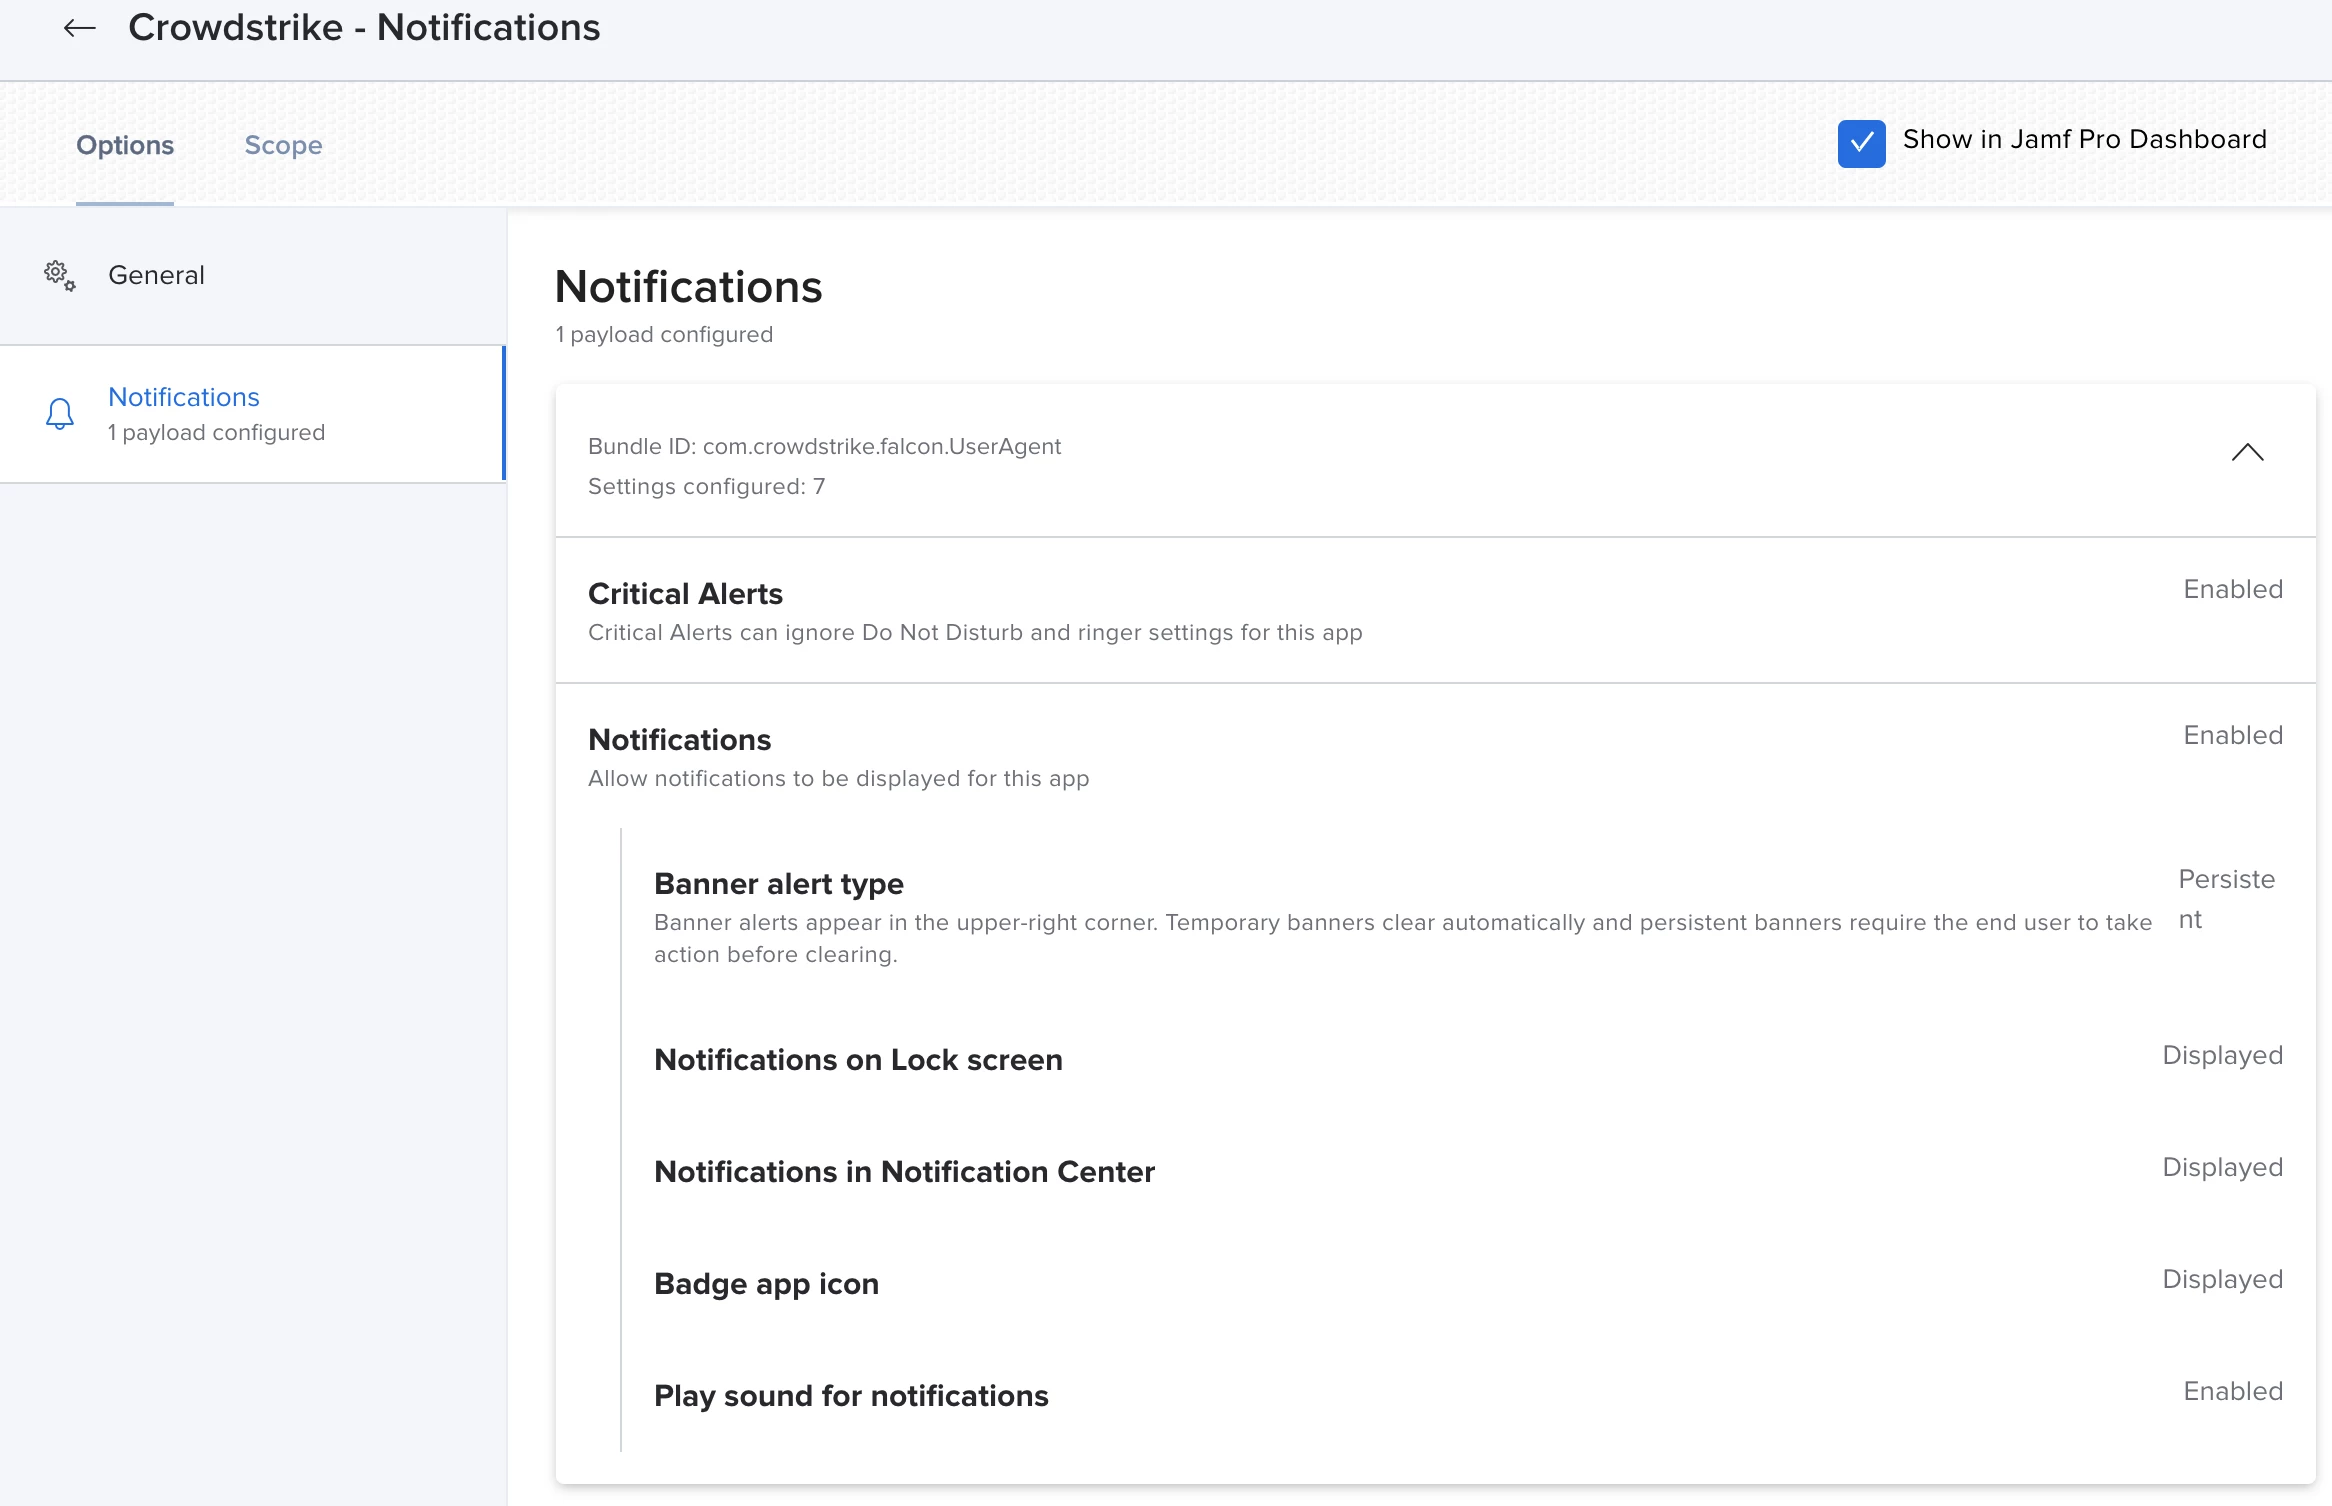
Task: Click the back arrow icon
Action: 80,28
